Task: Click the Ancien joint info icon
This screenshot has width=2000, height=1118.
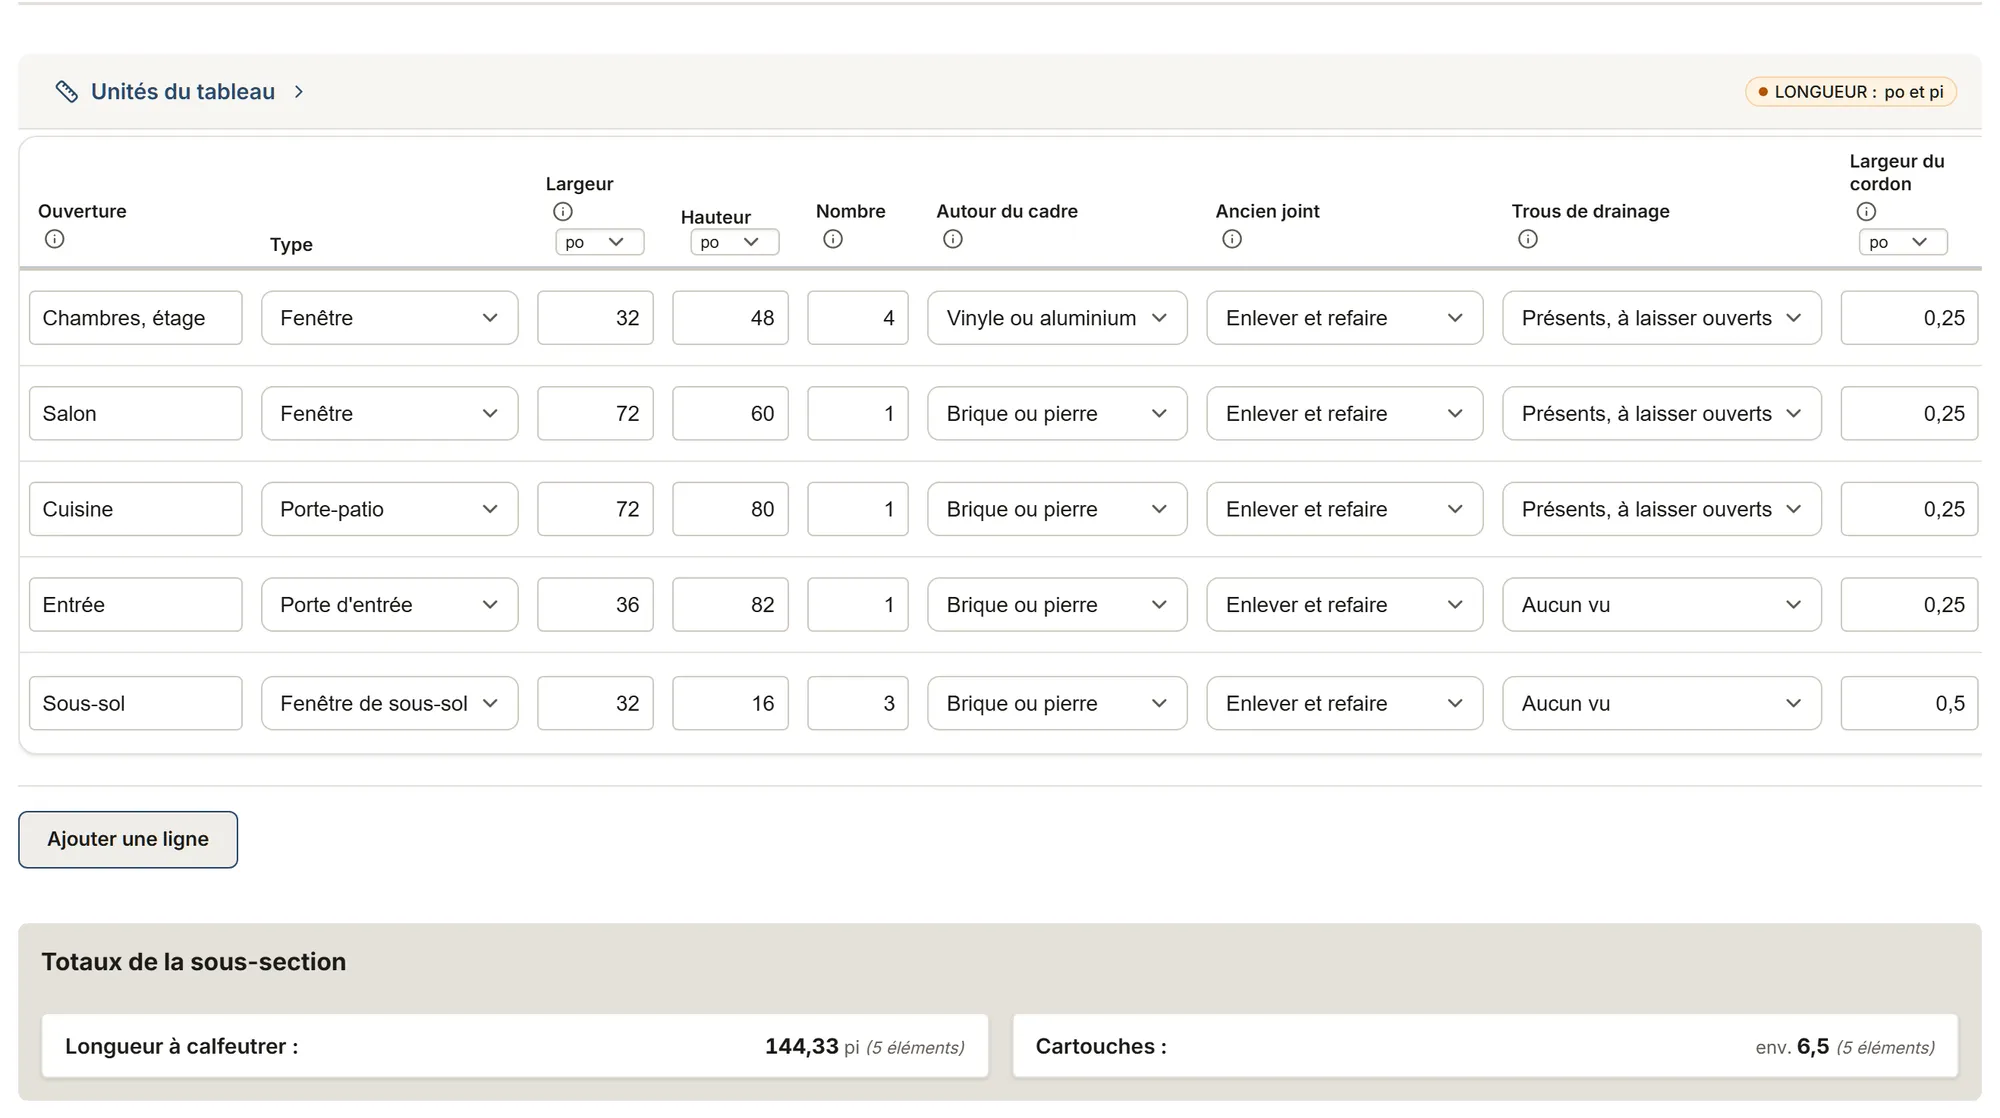Action: point(1232,239)
